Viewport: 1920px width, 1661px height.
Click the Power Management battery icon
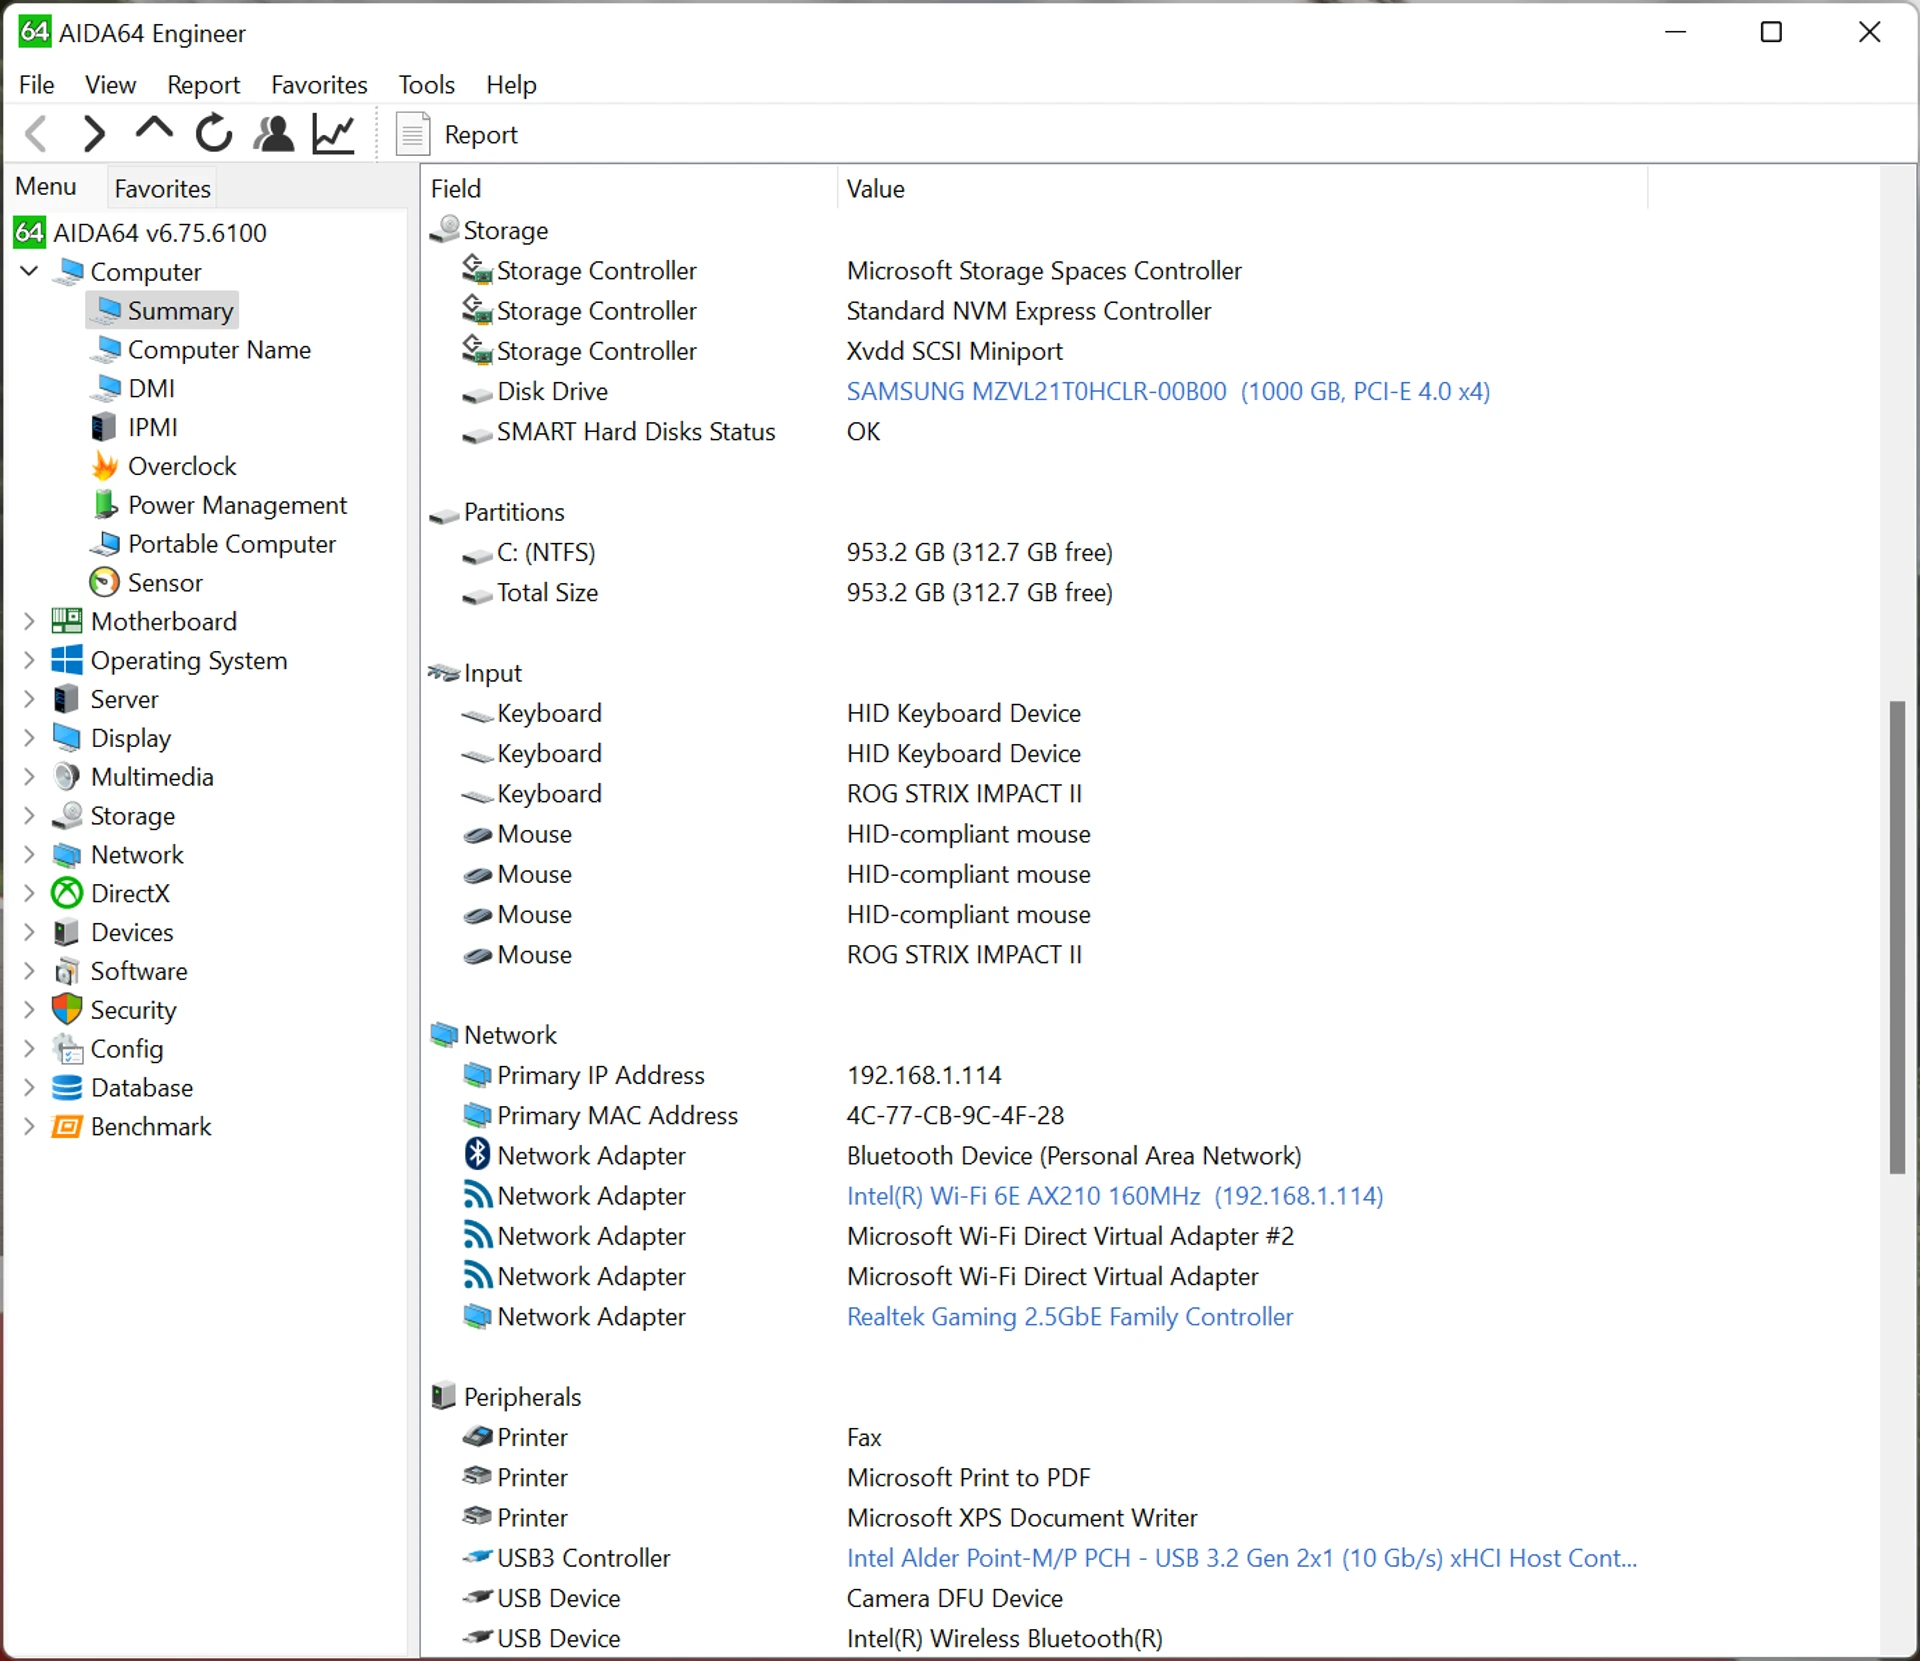pyautogui.click(x=104, y=504)
